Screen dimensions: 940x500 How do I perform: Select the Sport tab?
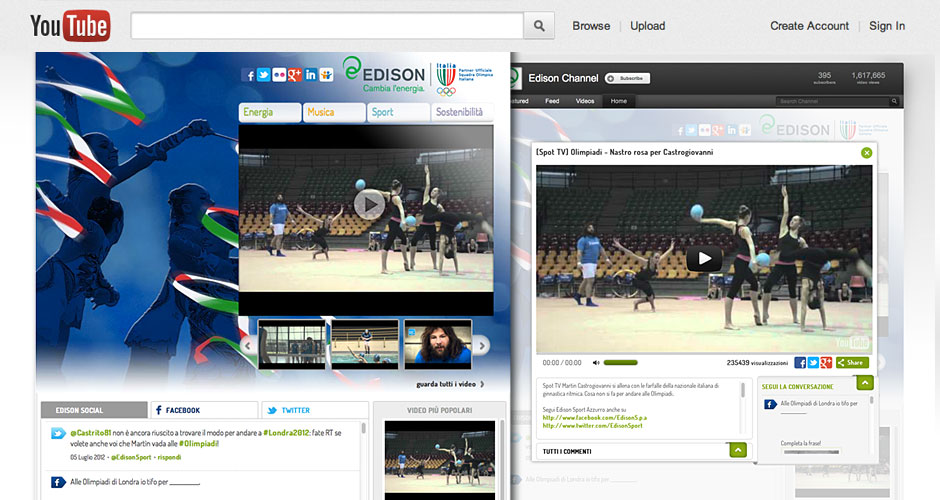click(398, 112)
